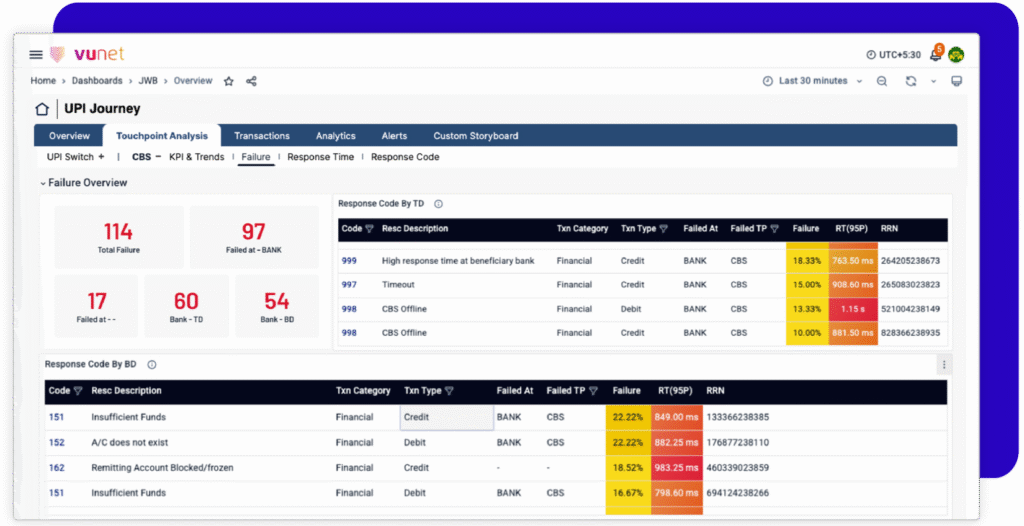This screenshot has width=1024, height=526.
Task: Click the refresh dashboard icon
Action: [911, 81]
